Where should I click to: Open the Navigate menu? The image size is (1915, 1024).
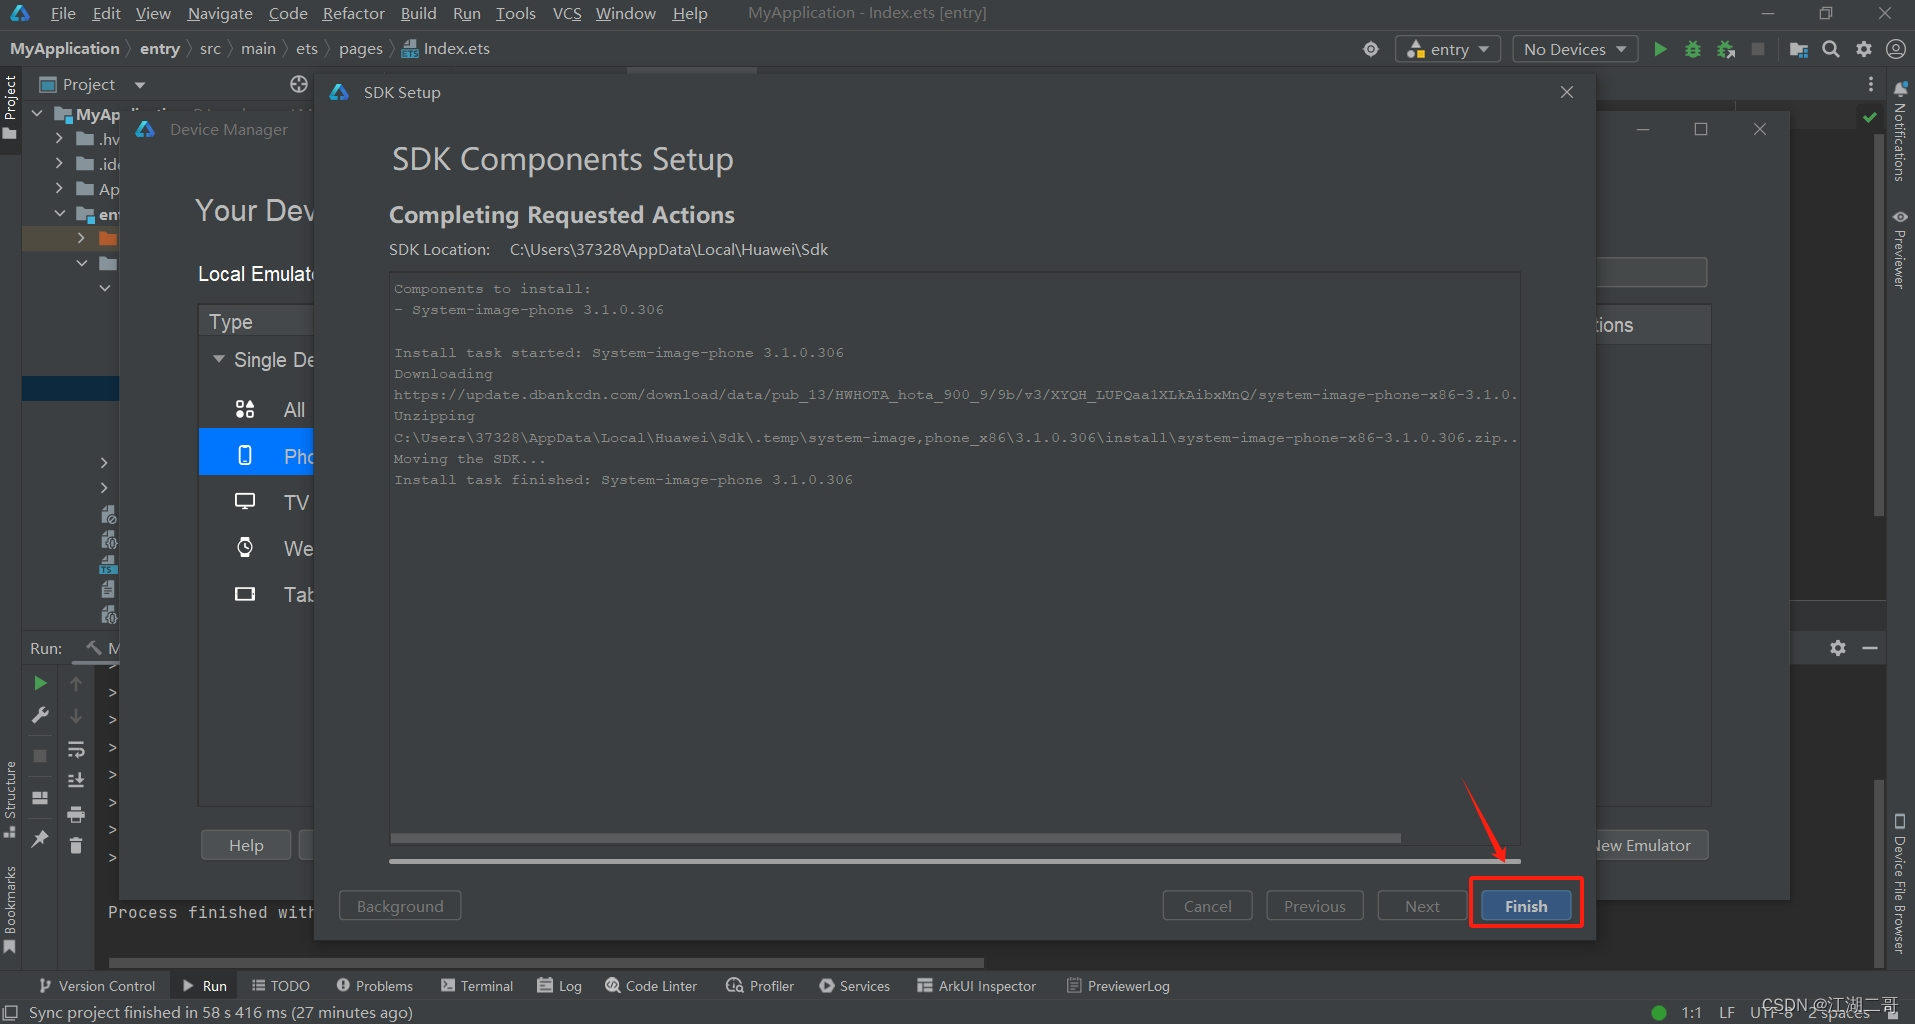tap(220, 13)
